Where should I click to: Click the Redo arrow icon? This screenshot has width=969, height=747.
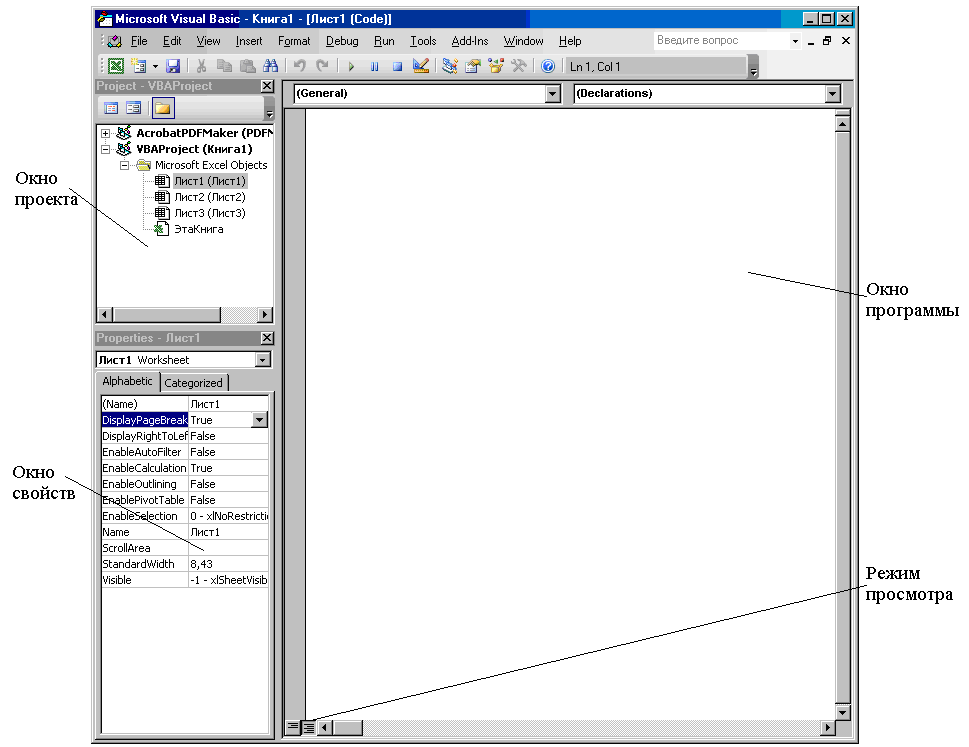[x=322, y=66]
